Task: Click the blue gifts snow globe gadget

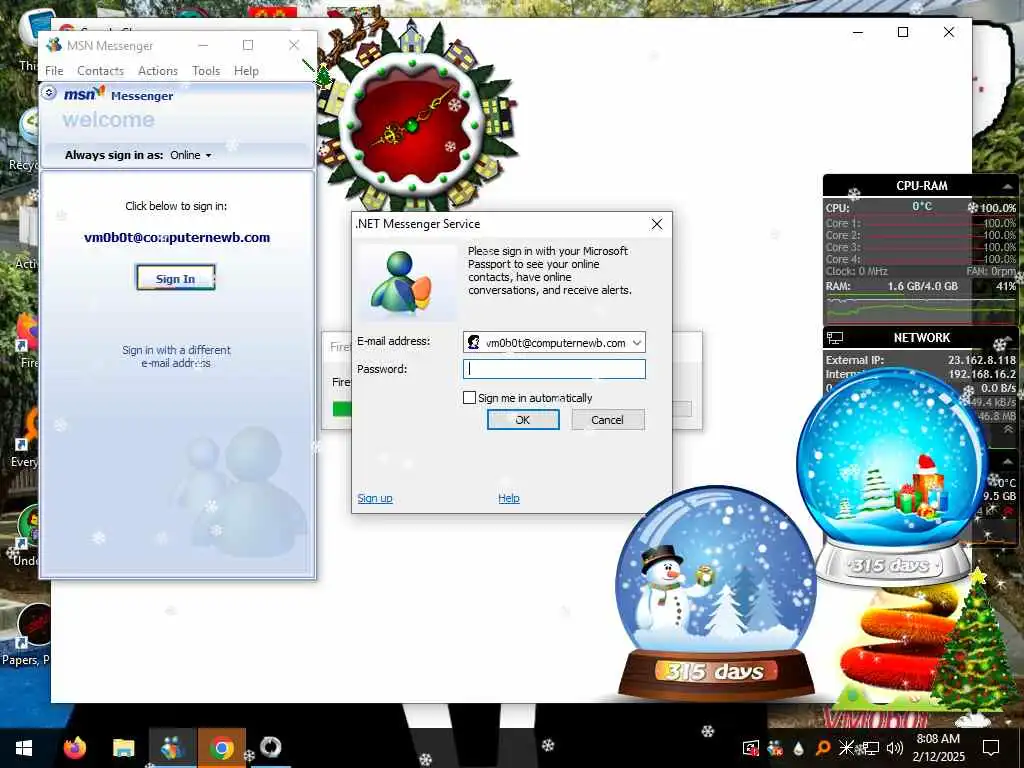Action: [x=891, y=477]
